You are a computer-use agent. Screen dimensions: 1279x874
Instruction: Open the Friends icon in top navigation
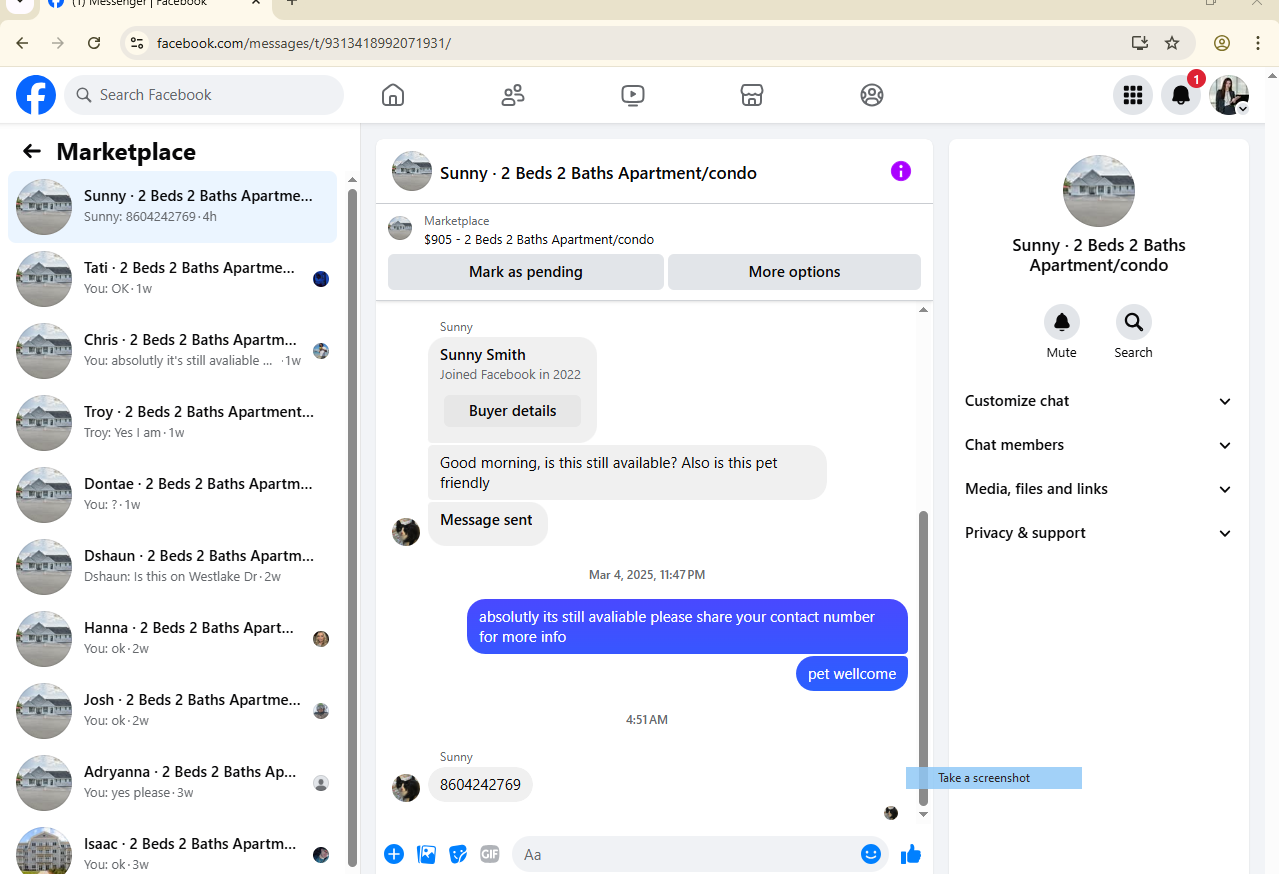pyautogui.click(x=513, y=95)
